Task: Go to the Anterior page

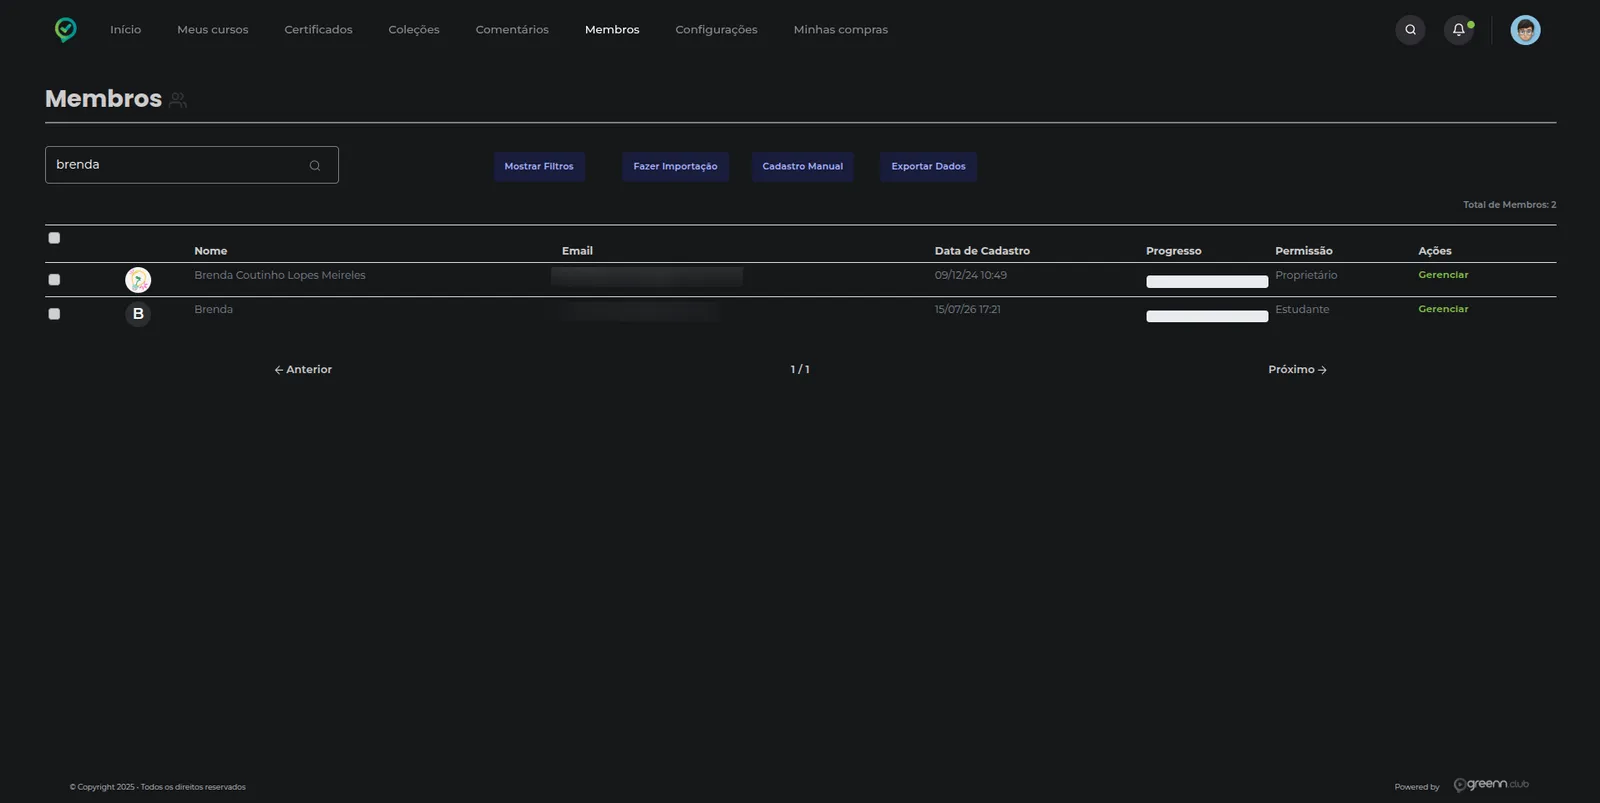Action: coord(303,370)
